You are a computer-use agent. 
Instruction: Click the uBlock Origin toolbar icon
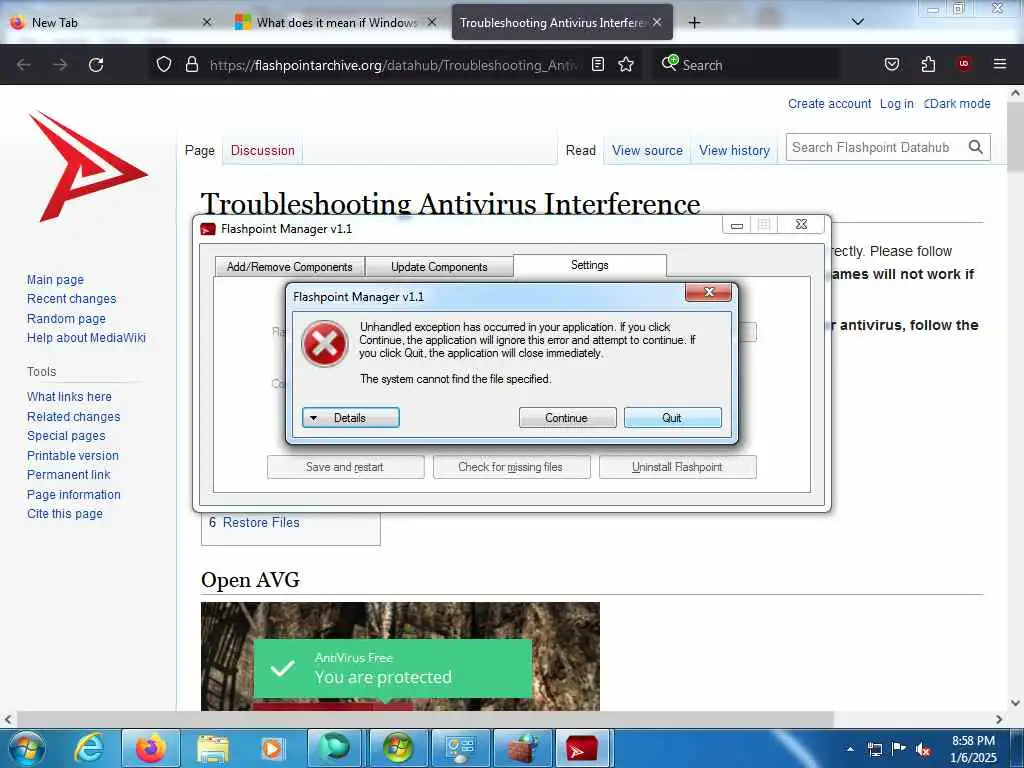coord(963,64)
